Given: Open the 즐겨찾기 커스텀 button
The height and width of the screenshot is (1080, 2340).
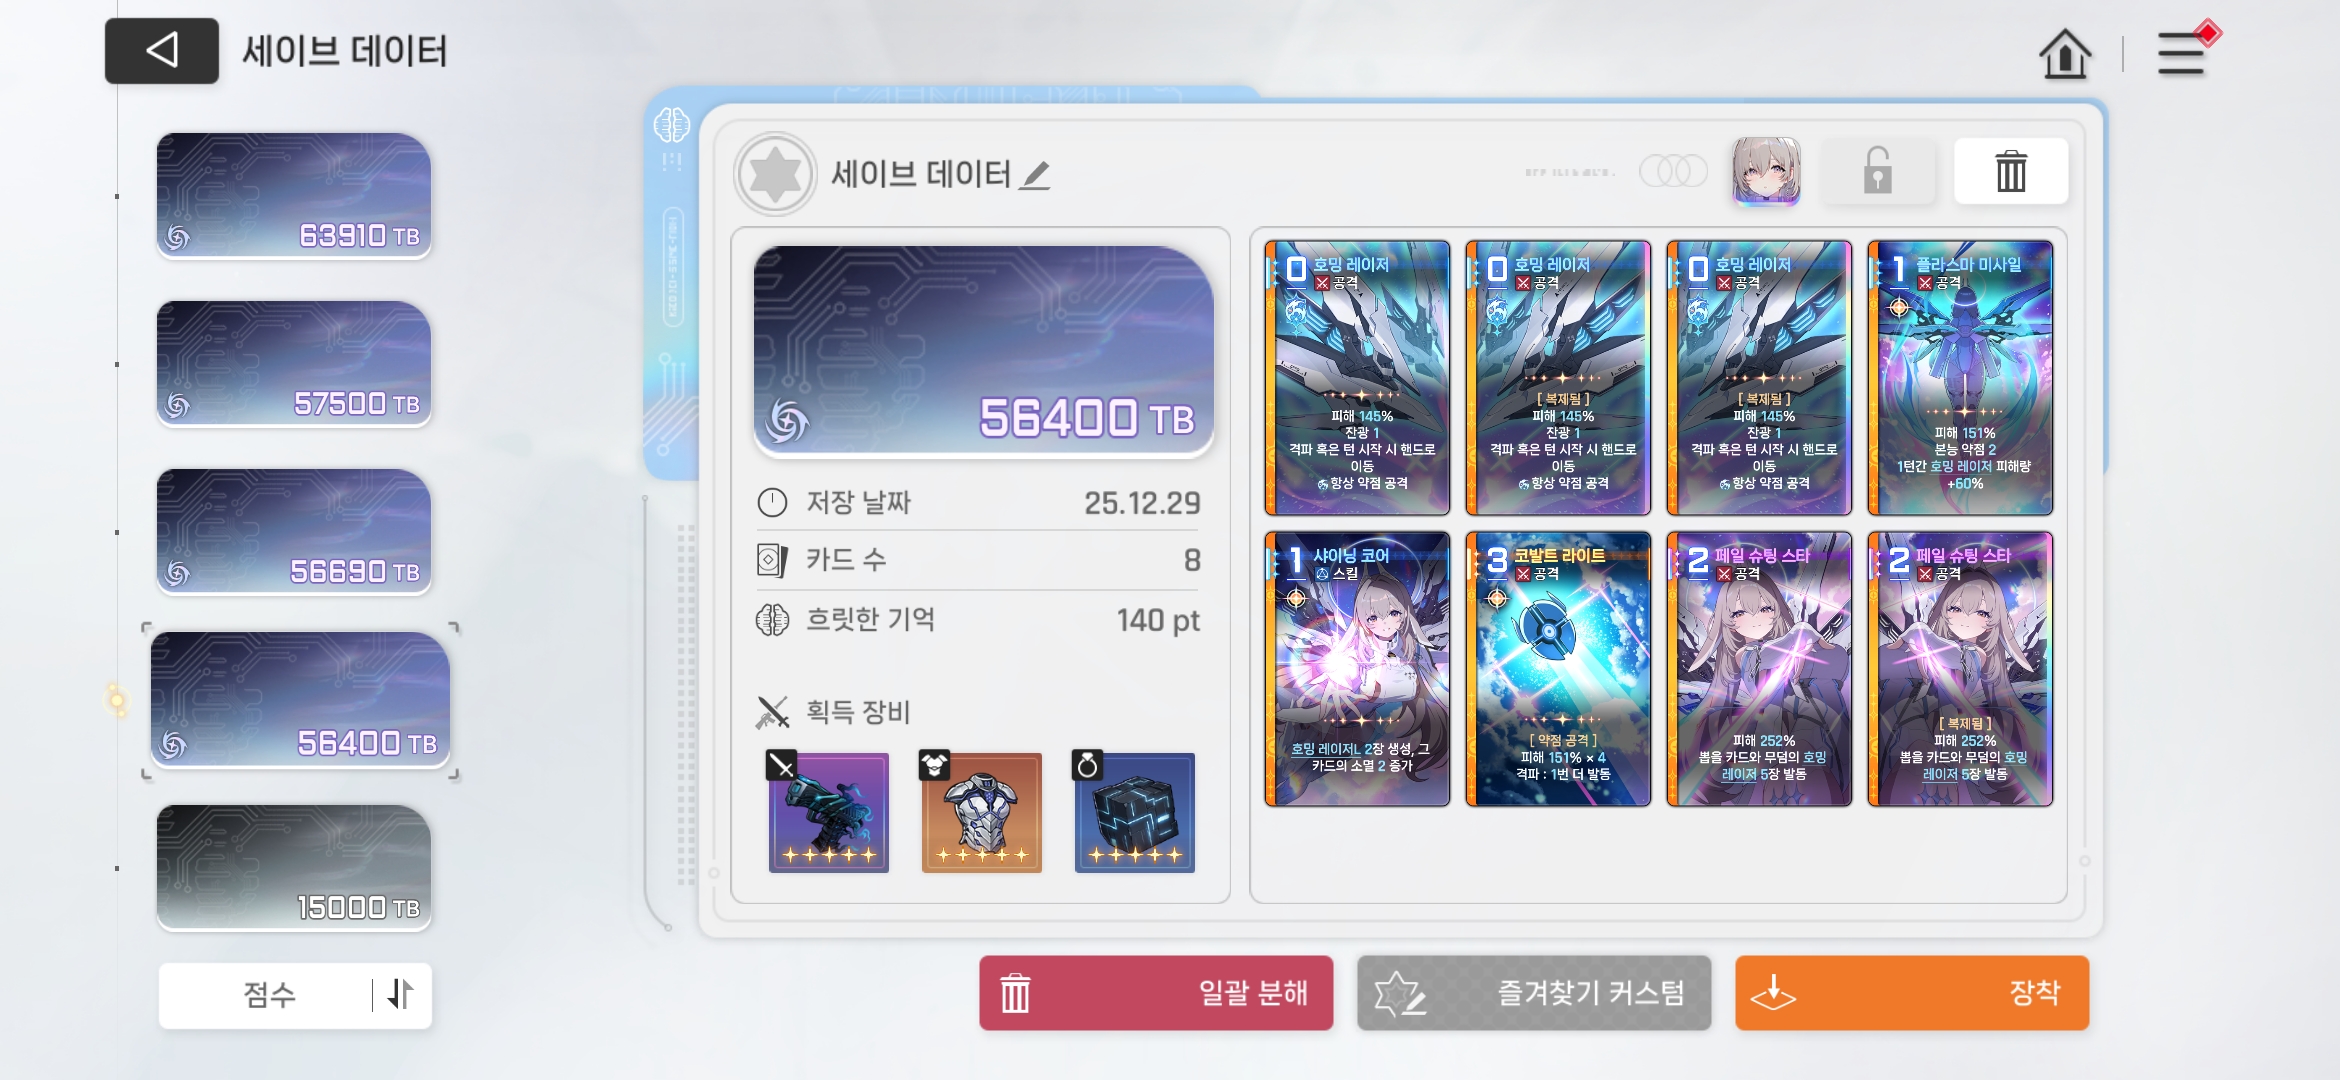Looking at the screenshot, I should coord(1534,993).
